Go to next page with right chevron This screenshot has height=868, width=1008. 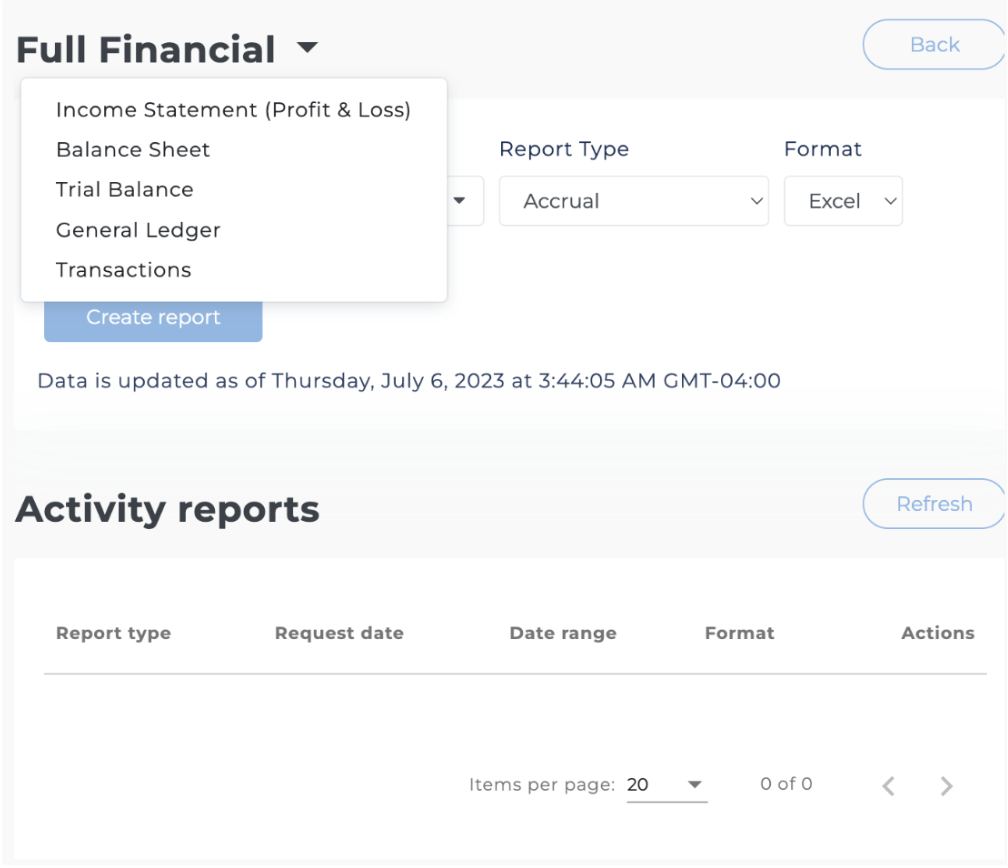pos(945,786)
